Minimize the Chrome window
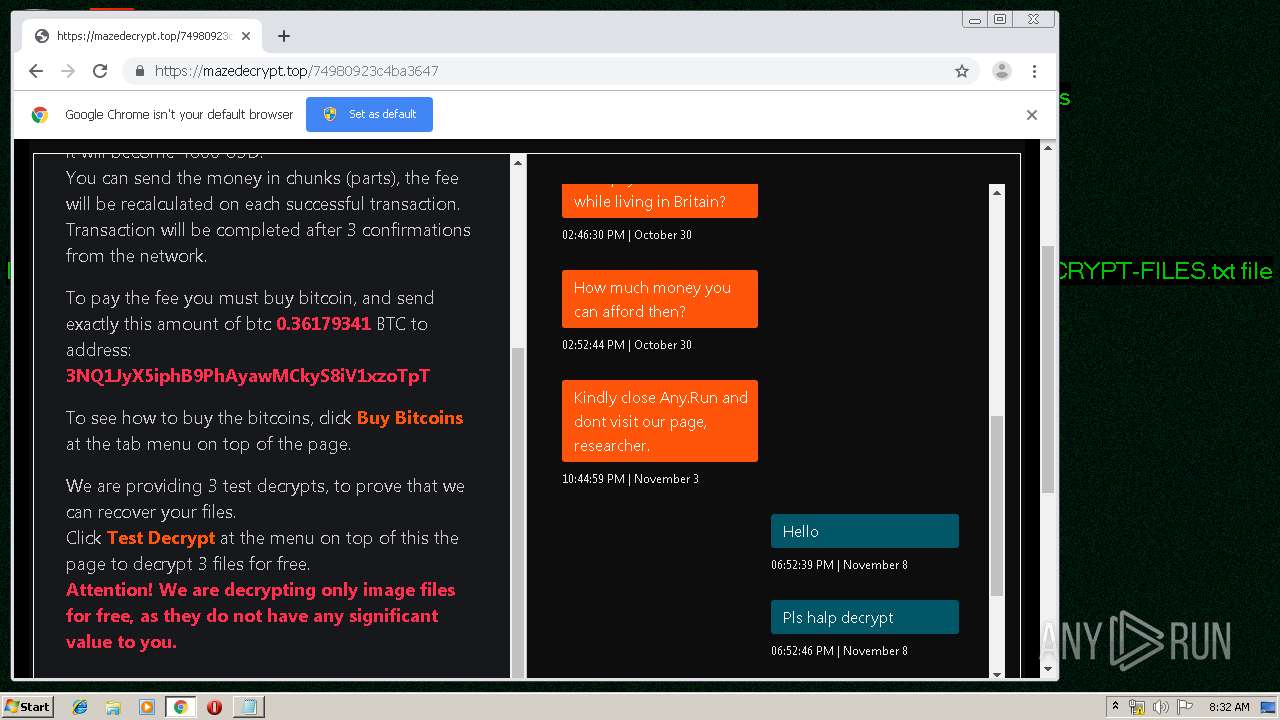The width and height of the screenshot is (1280, 720). (x=975, y=19)
